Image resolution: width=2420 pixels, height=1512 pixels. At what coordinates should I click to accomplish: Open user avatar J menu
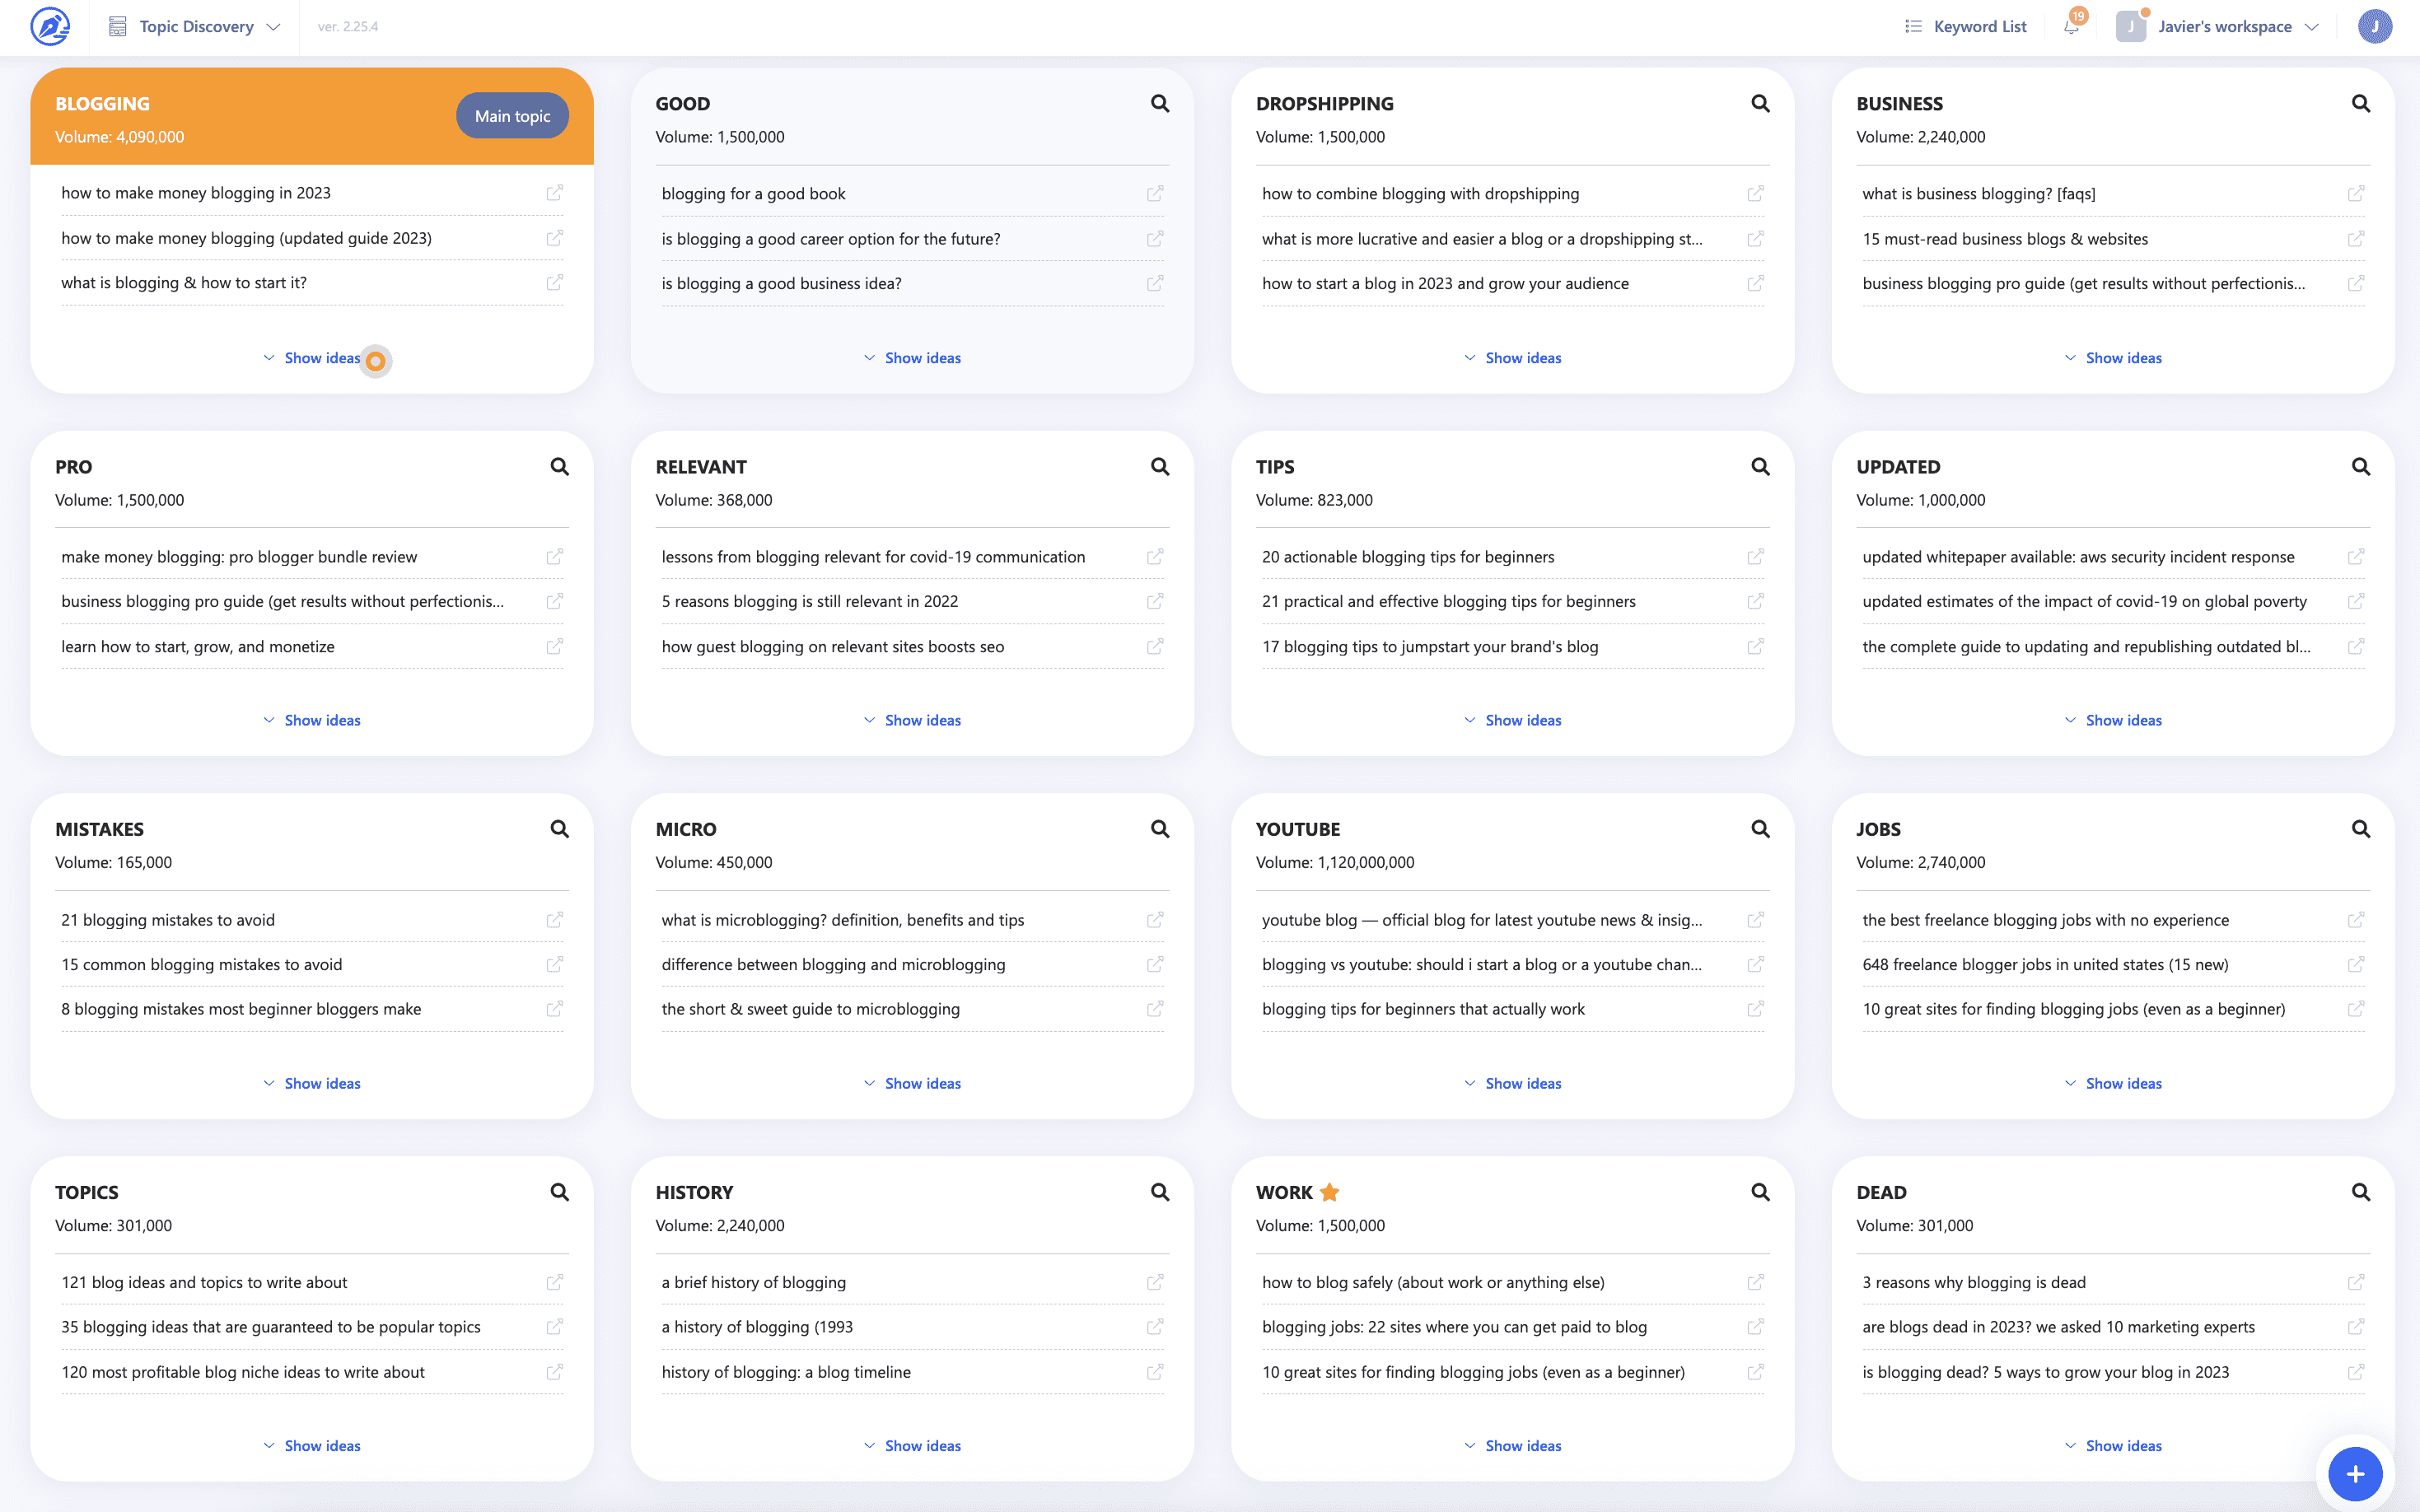click(x=2374, y=27)
